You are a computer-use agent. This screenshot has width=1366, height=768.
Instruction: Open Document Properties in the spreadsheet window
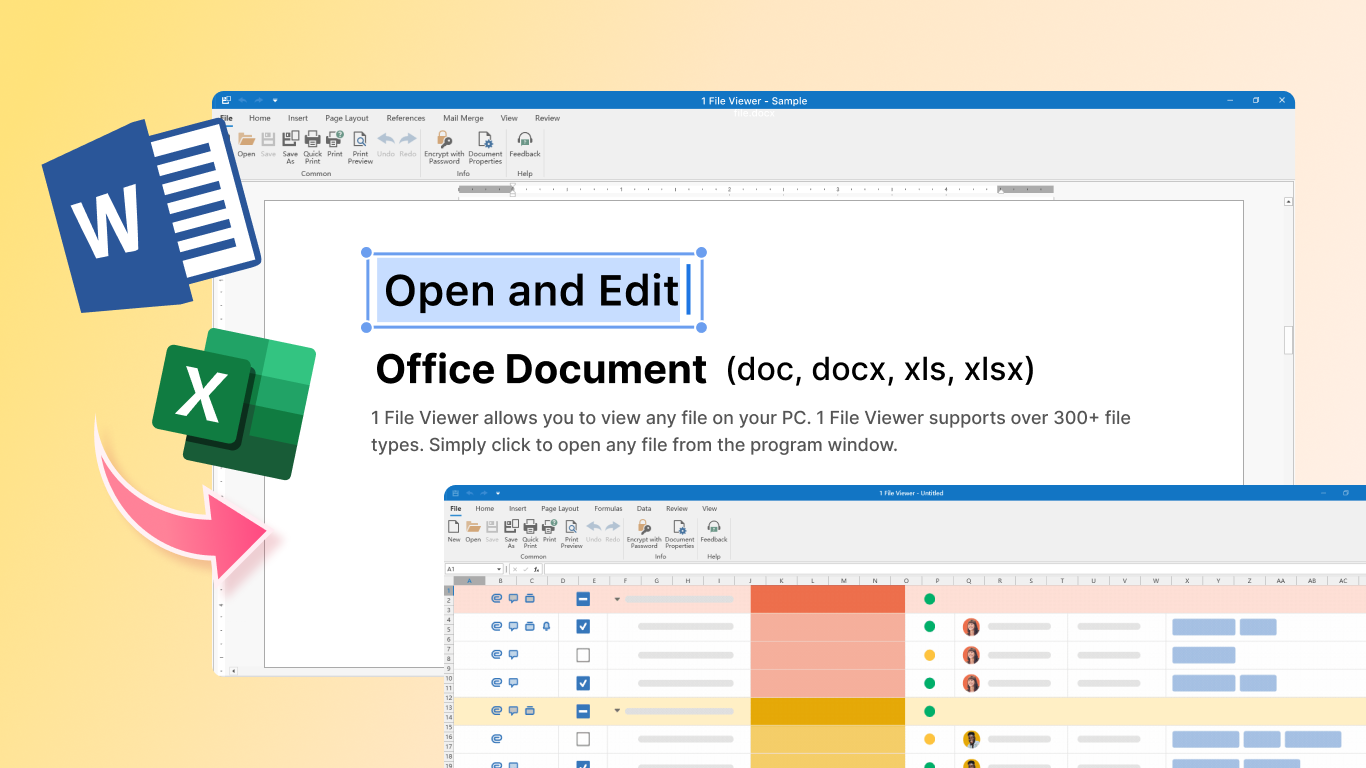pos(679,535)
